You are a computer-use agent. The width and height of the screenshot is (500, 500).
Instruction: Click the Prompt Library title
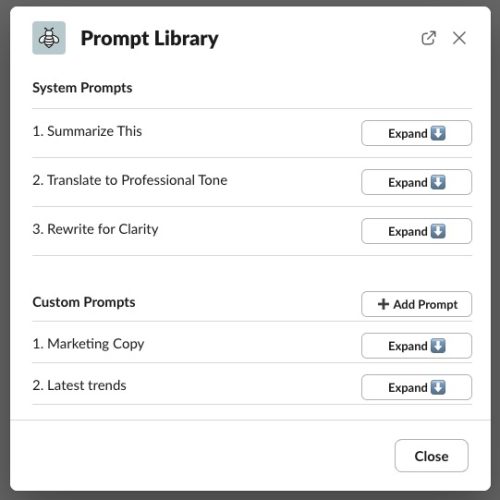coord(149,39)
